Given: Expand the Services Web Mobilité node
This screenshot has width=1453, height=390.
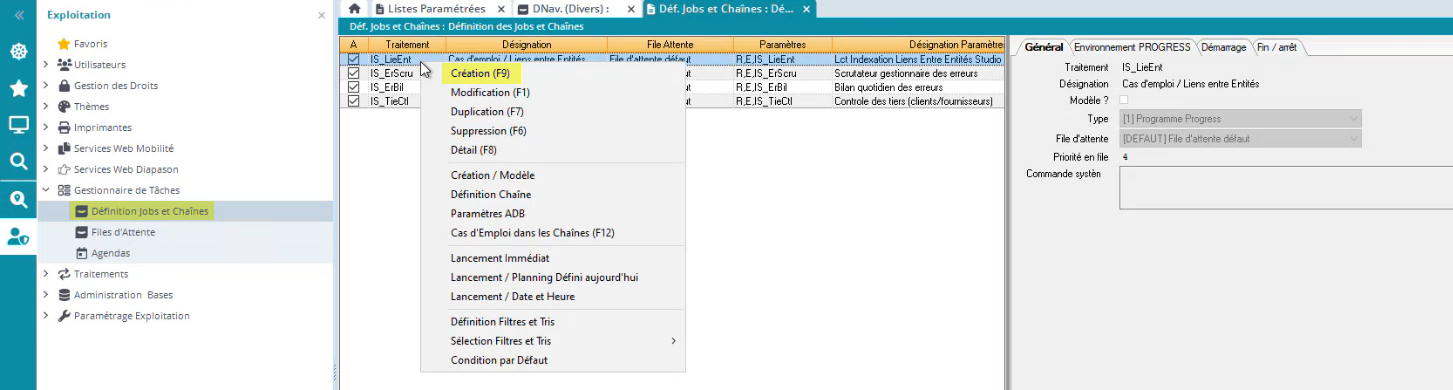Looking at the screenshot, I should (46, 148).
